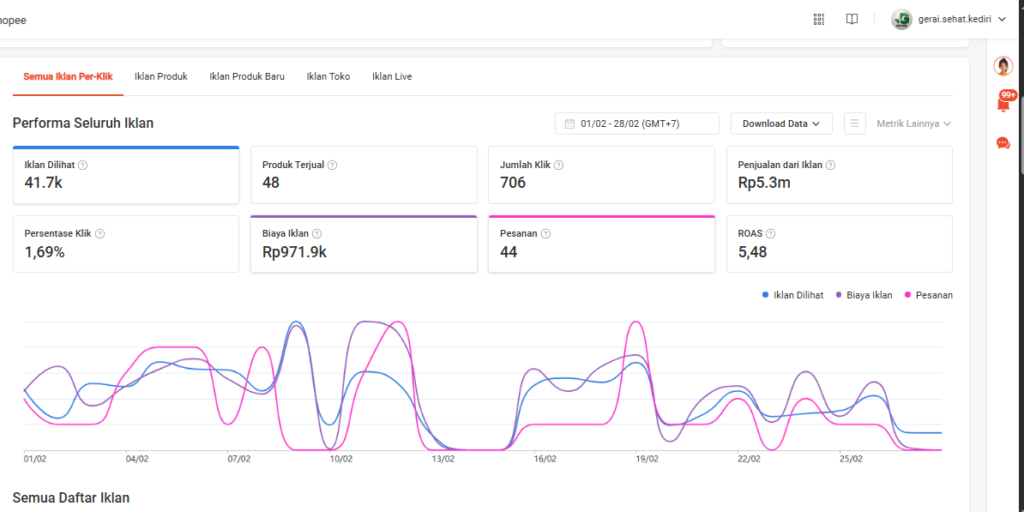1024x512 pixels.
Task: Toggle the Produk Terjual metric card
Action: 363,176
